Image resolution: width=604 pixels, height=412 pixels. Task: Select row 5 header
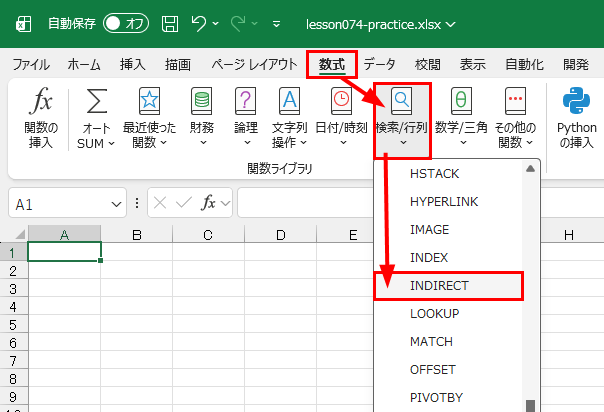tap(13, 325)
